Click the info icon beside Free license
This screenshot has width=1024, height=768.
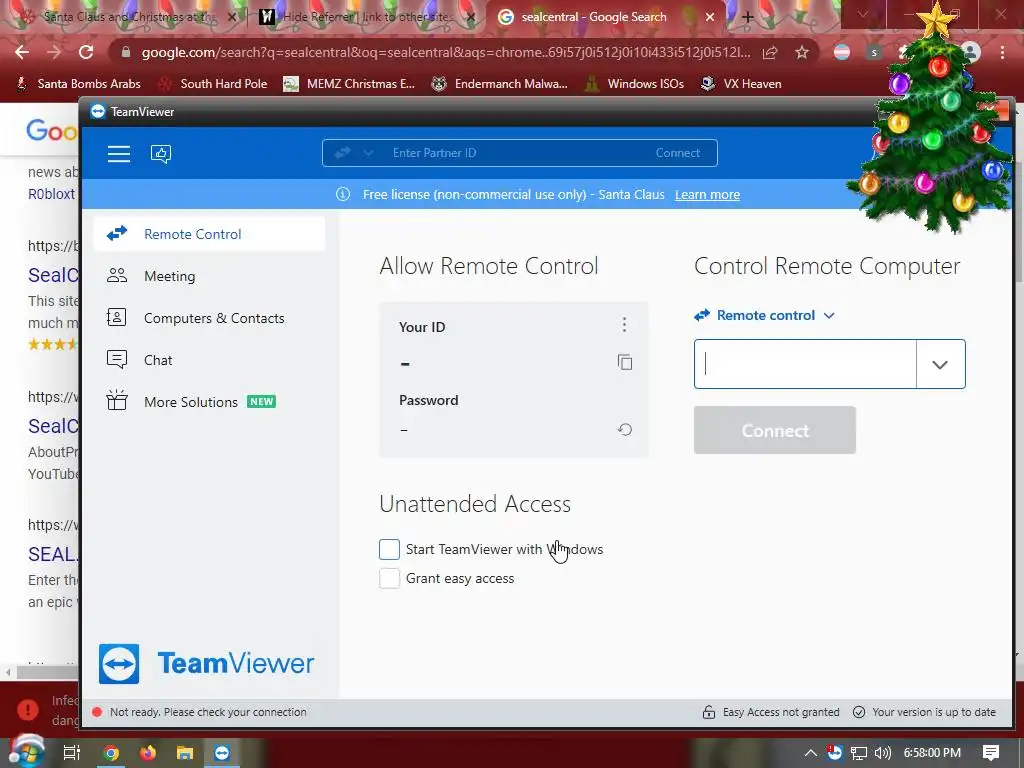point(343,195)
